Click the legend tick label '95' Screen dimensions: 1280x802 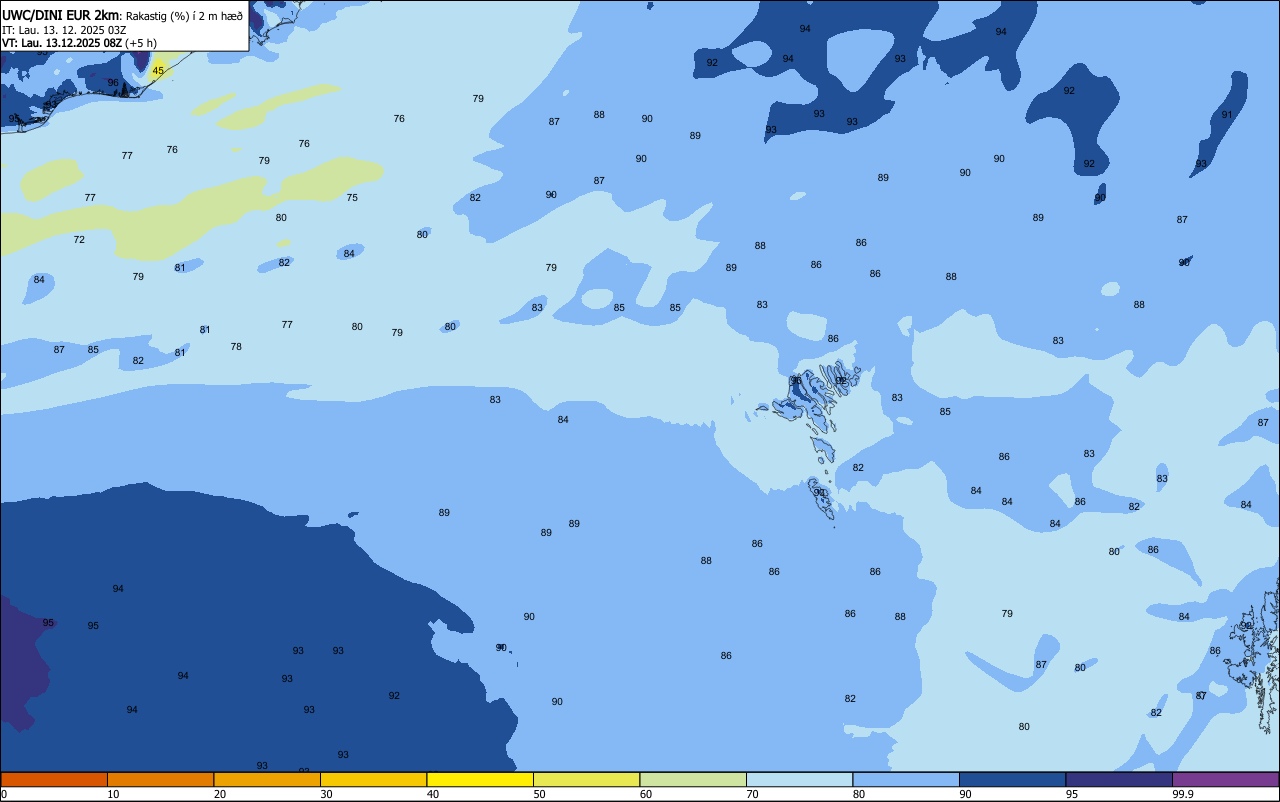pyautogui.click(x=1071, y=794)
